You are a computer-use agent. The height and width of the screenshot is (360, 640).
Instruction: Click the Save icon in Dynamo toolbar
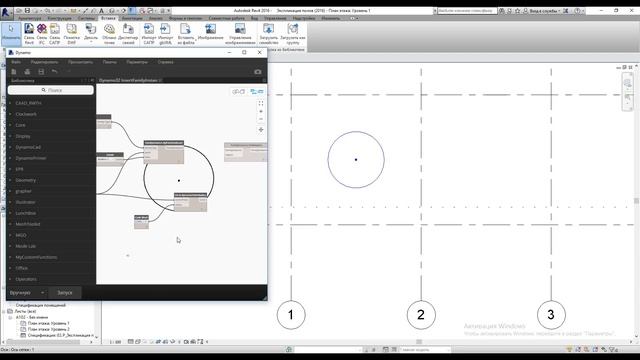[41, 72]
